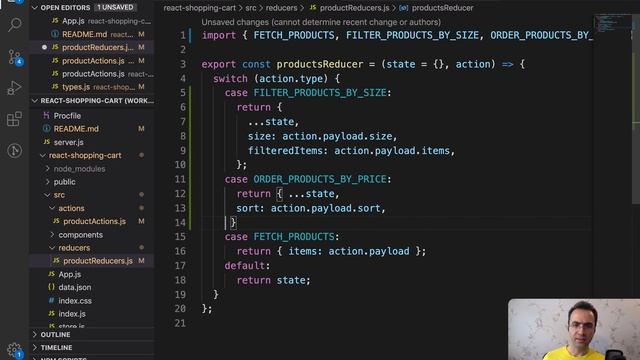This screenshot has width=640, height=360.
Task: Open index.css in the explorer
Action: coord(75,301)
